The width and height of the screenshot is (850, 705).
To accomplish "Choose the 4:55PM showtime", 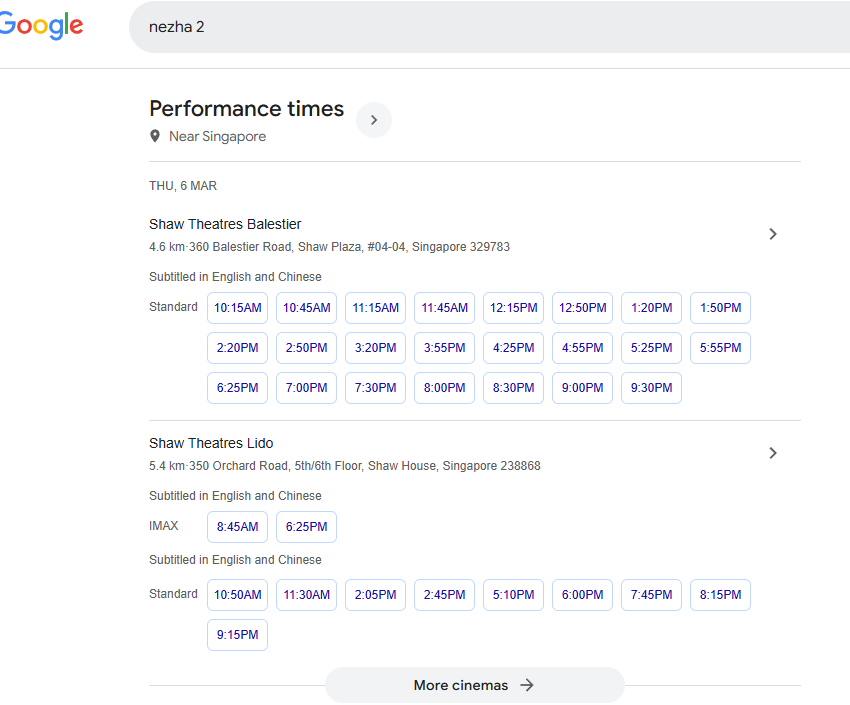I will (x=582, y=348).
